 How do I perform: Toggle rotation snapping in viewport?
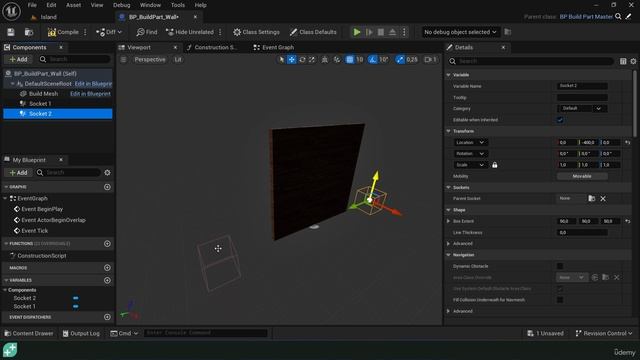[x=373, y=60]
